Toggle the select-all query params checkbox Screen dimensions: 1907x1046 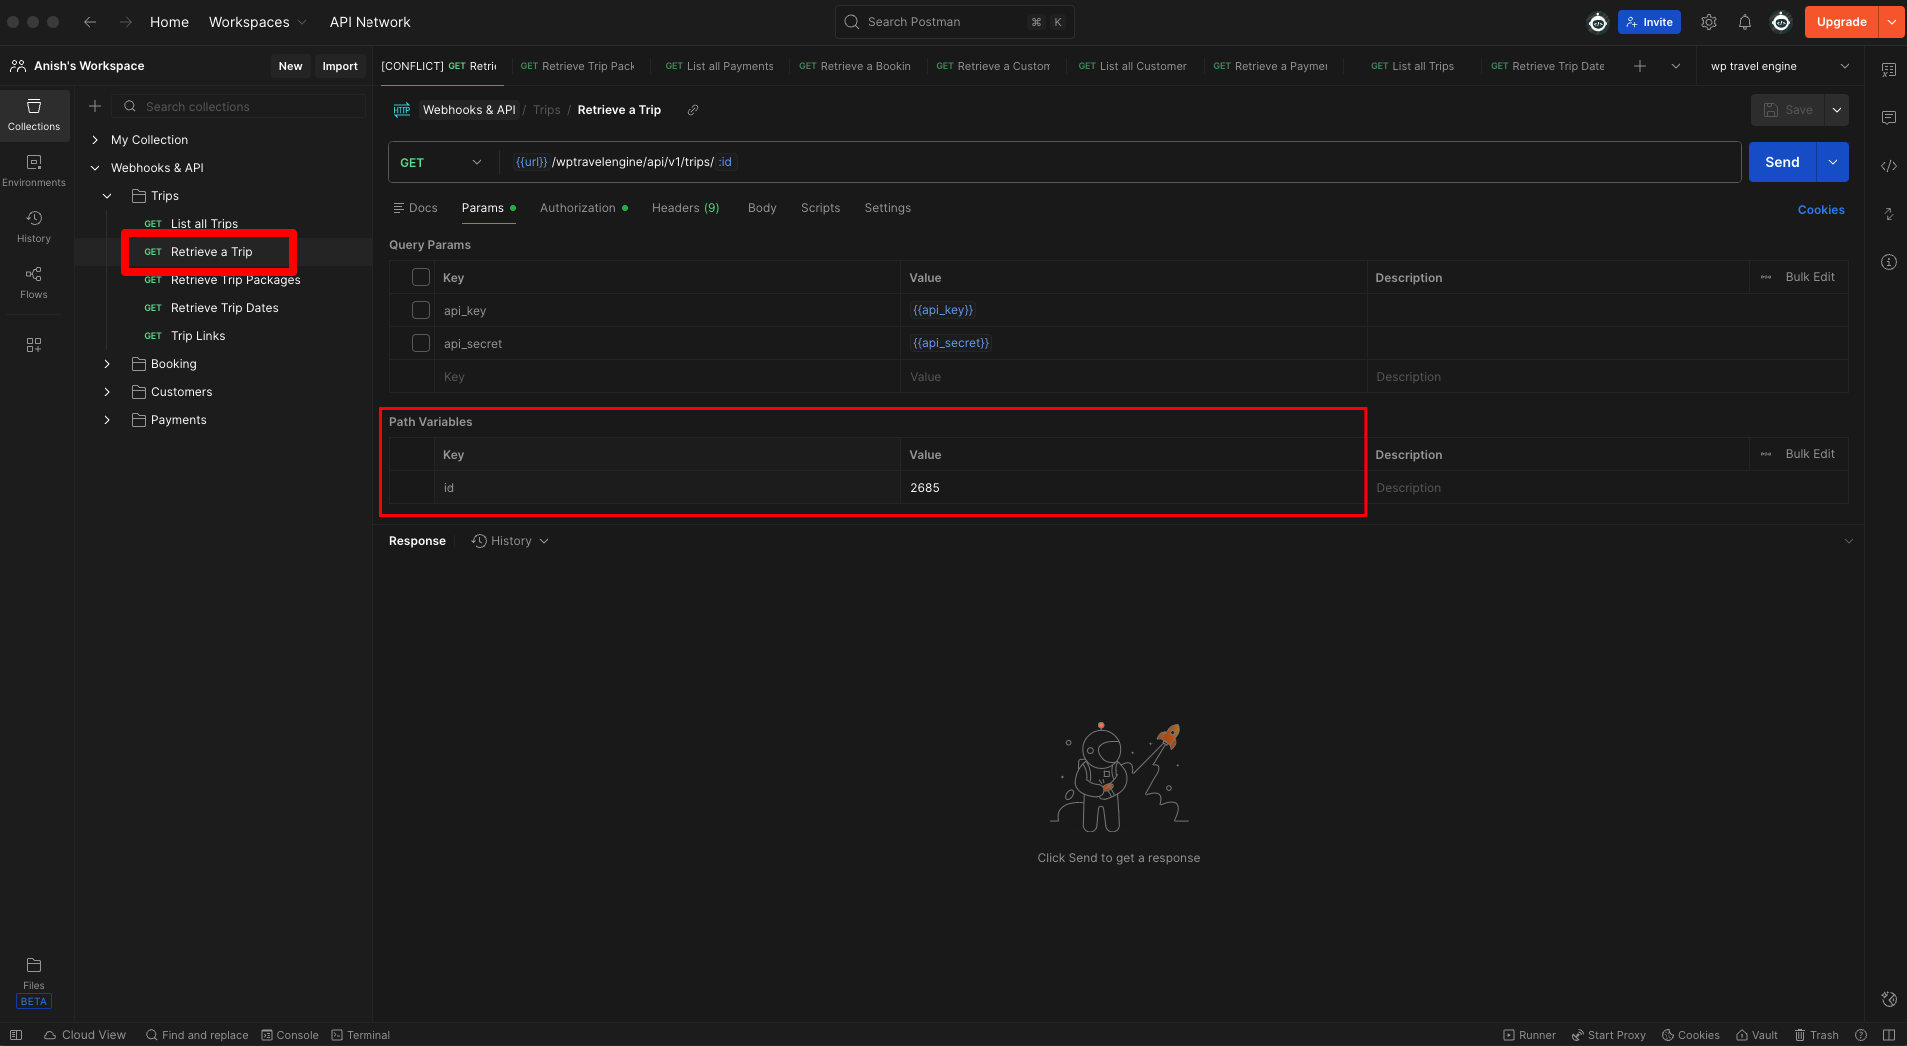point(421,277)
